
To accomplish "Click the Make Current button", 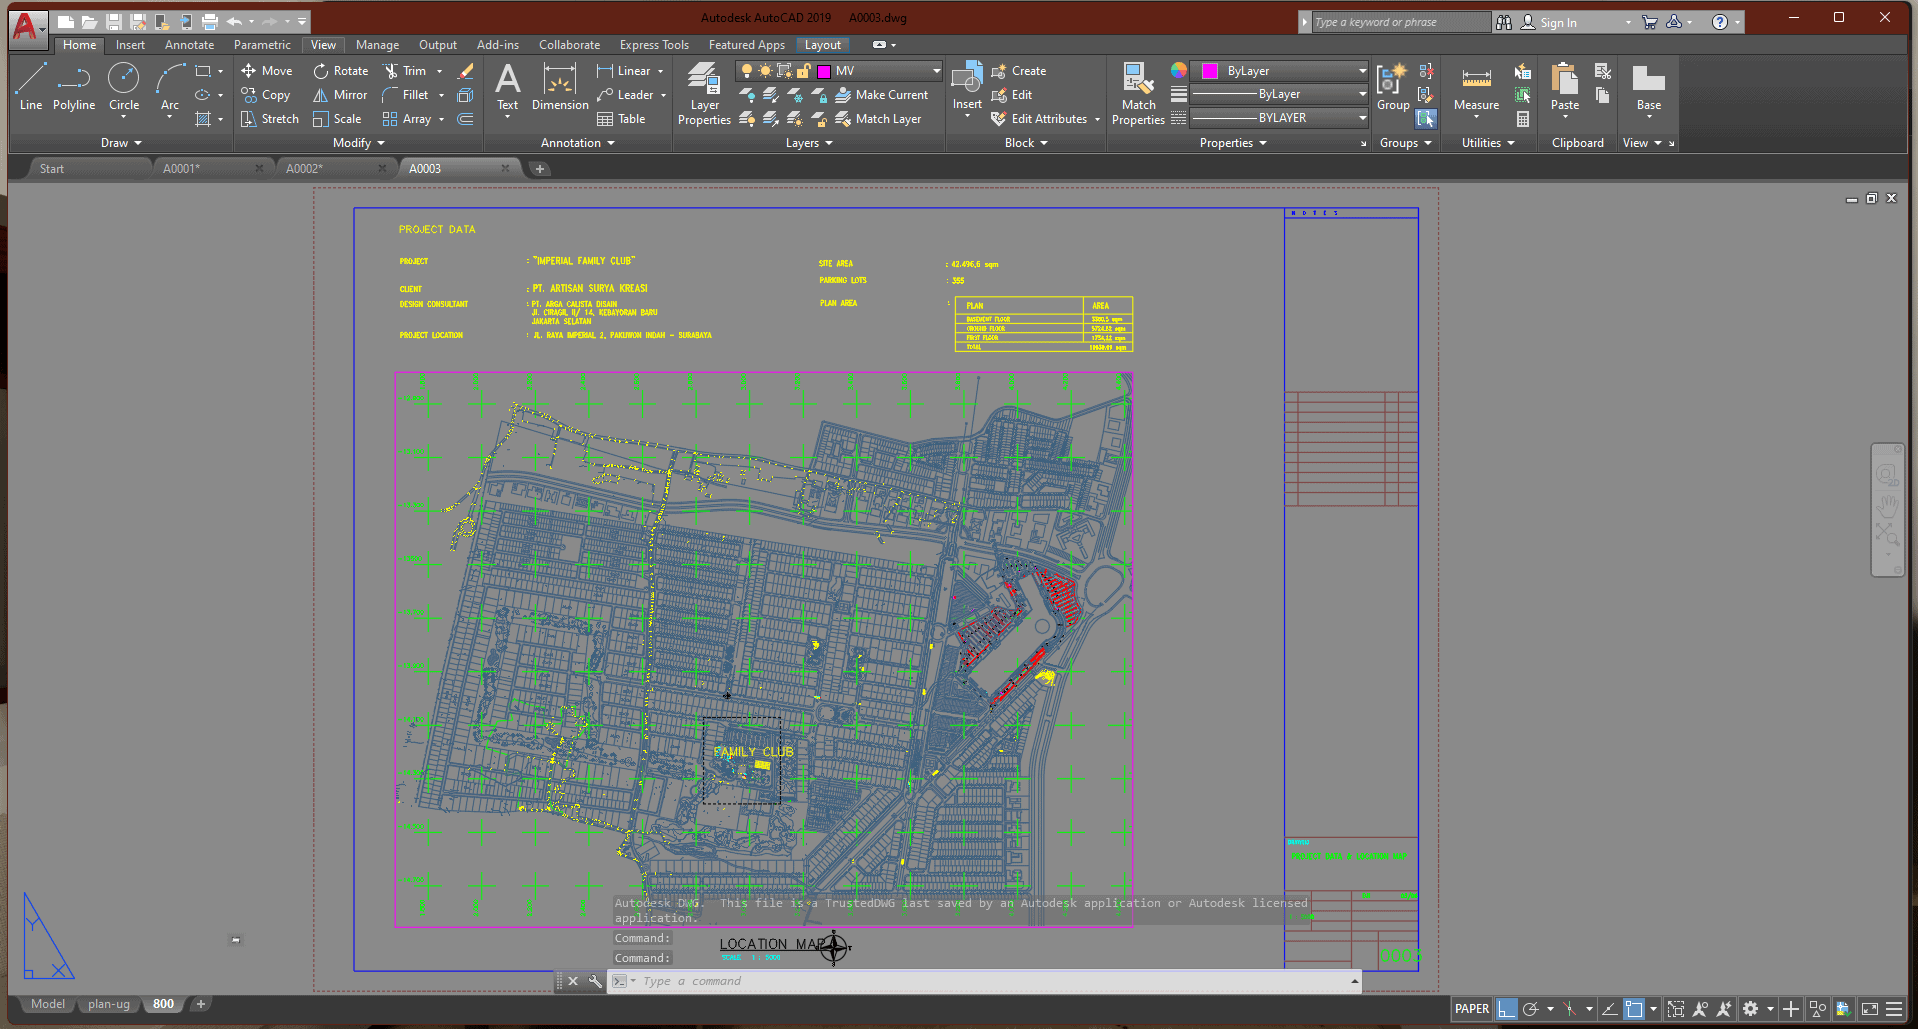I will pos(884,94).
